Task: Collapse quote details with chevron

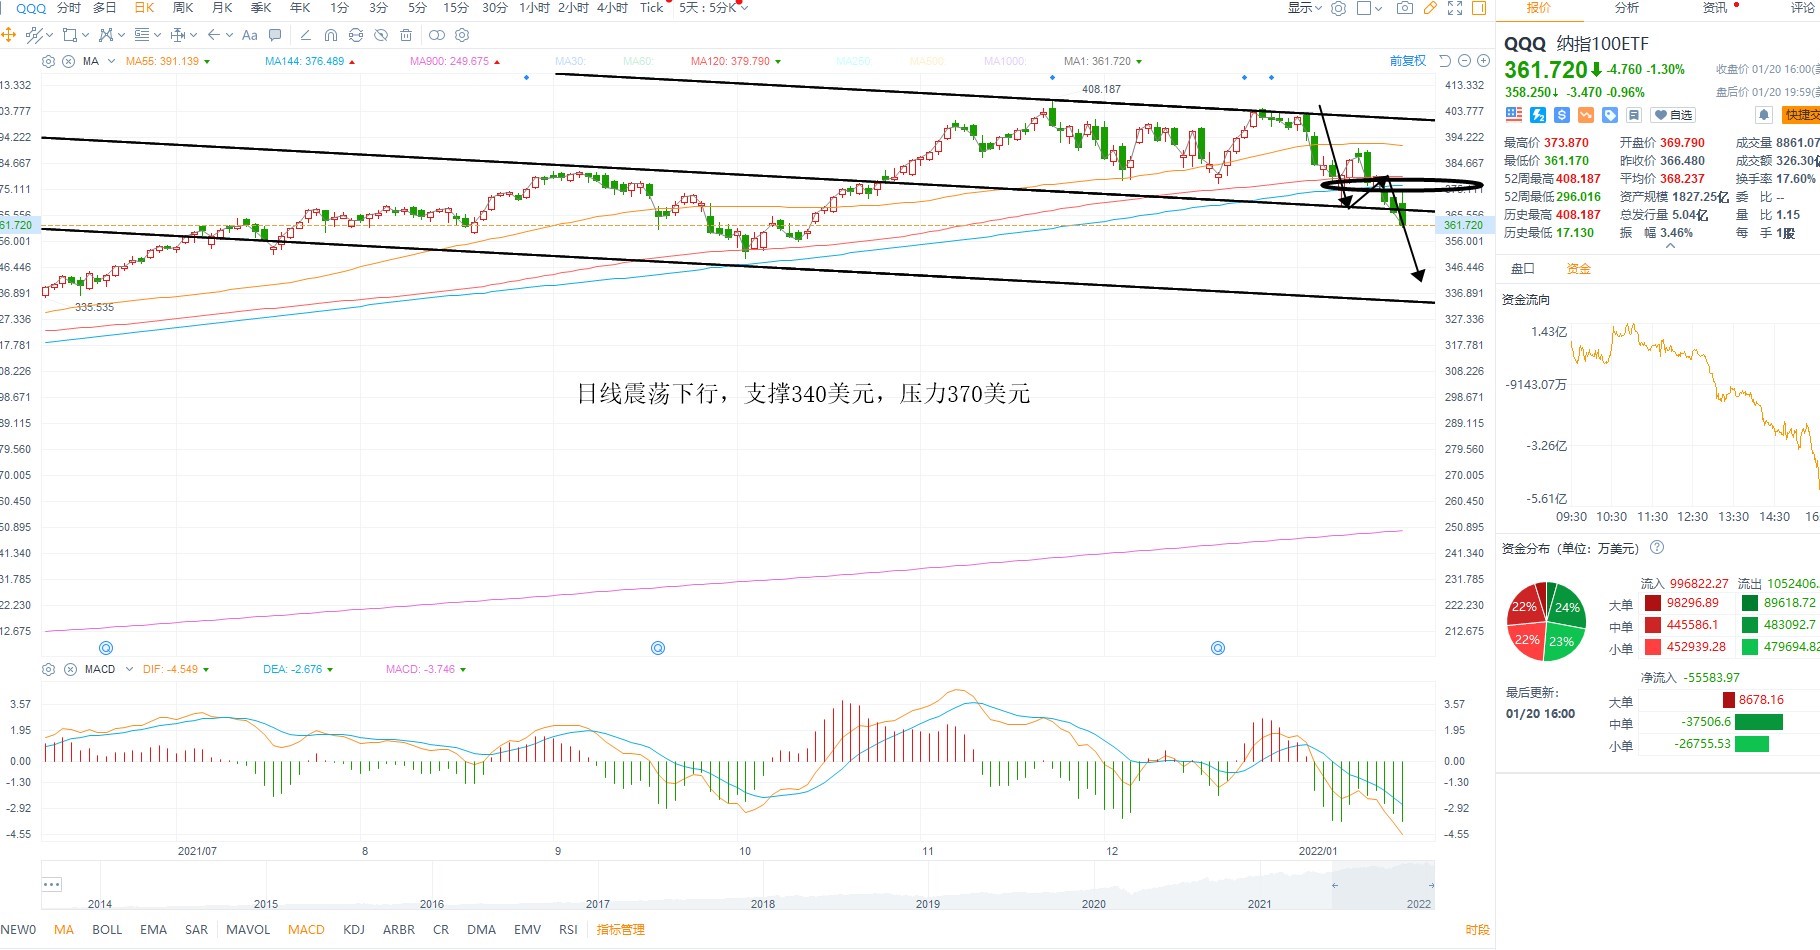Action: click(1669, 246)
